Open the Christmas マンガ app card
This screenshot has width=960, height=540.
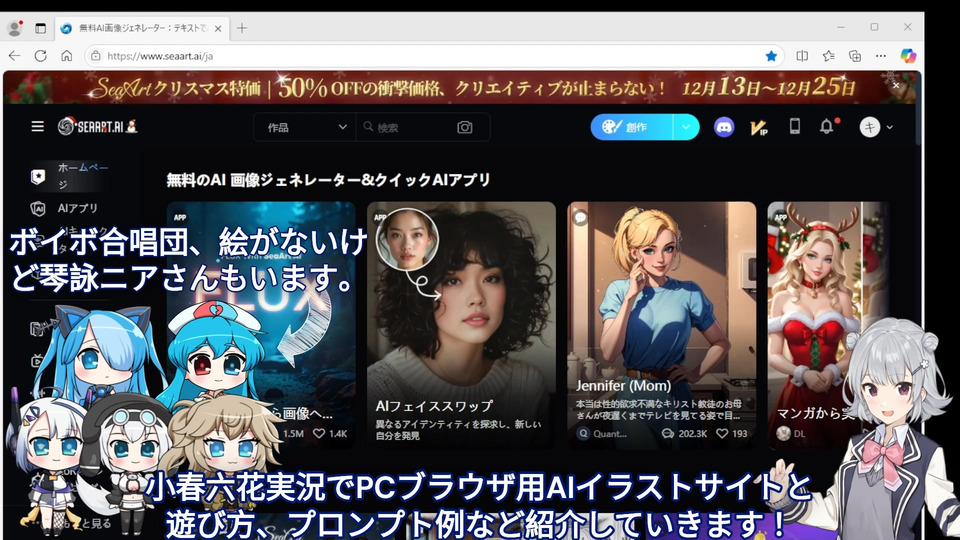click(829, 324)
